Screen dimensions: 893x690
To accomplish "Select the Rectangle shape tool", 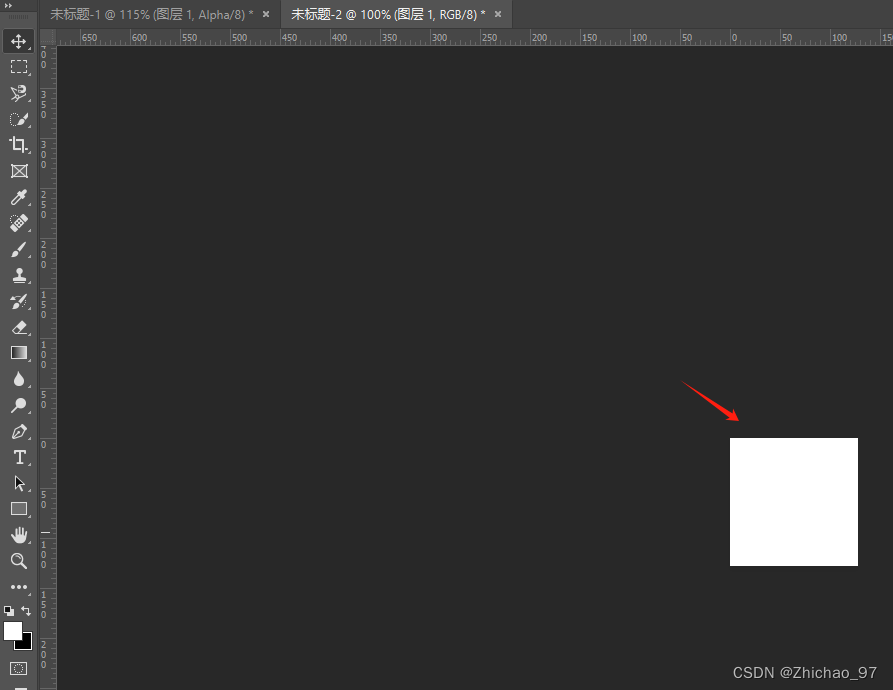I will (19, 509).
